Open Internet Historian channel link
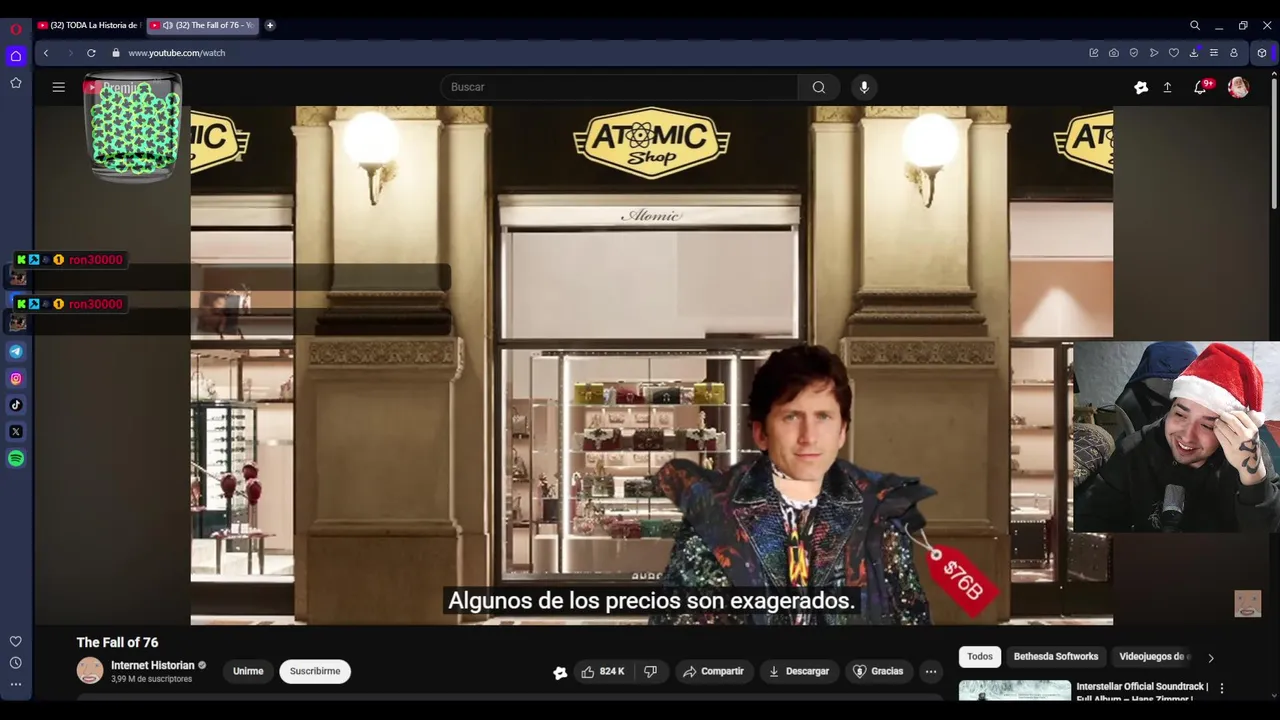Viewport: 1280px width, 720px height. [x=153, y=666]
